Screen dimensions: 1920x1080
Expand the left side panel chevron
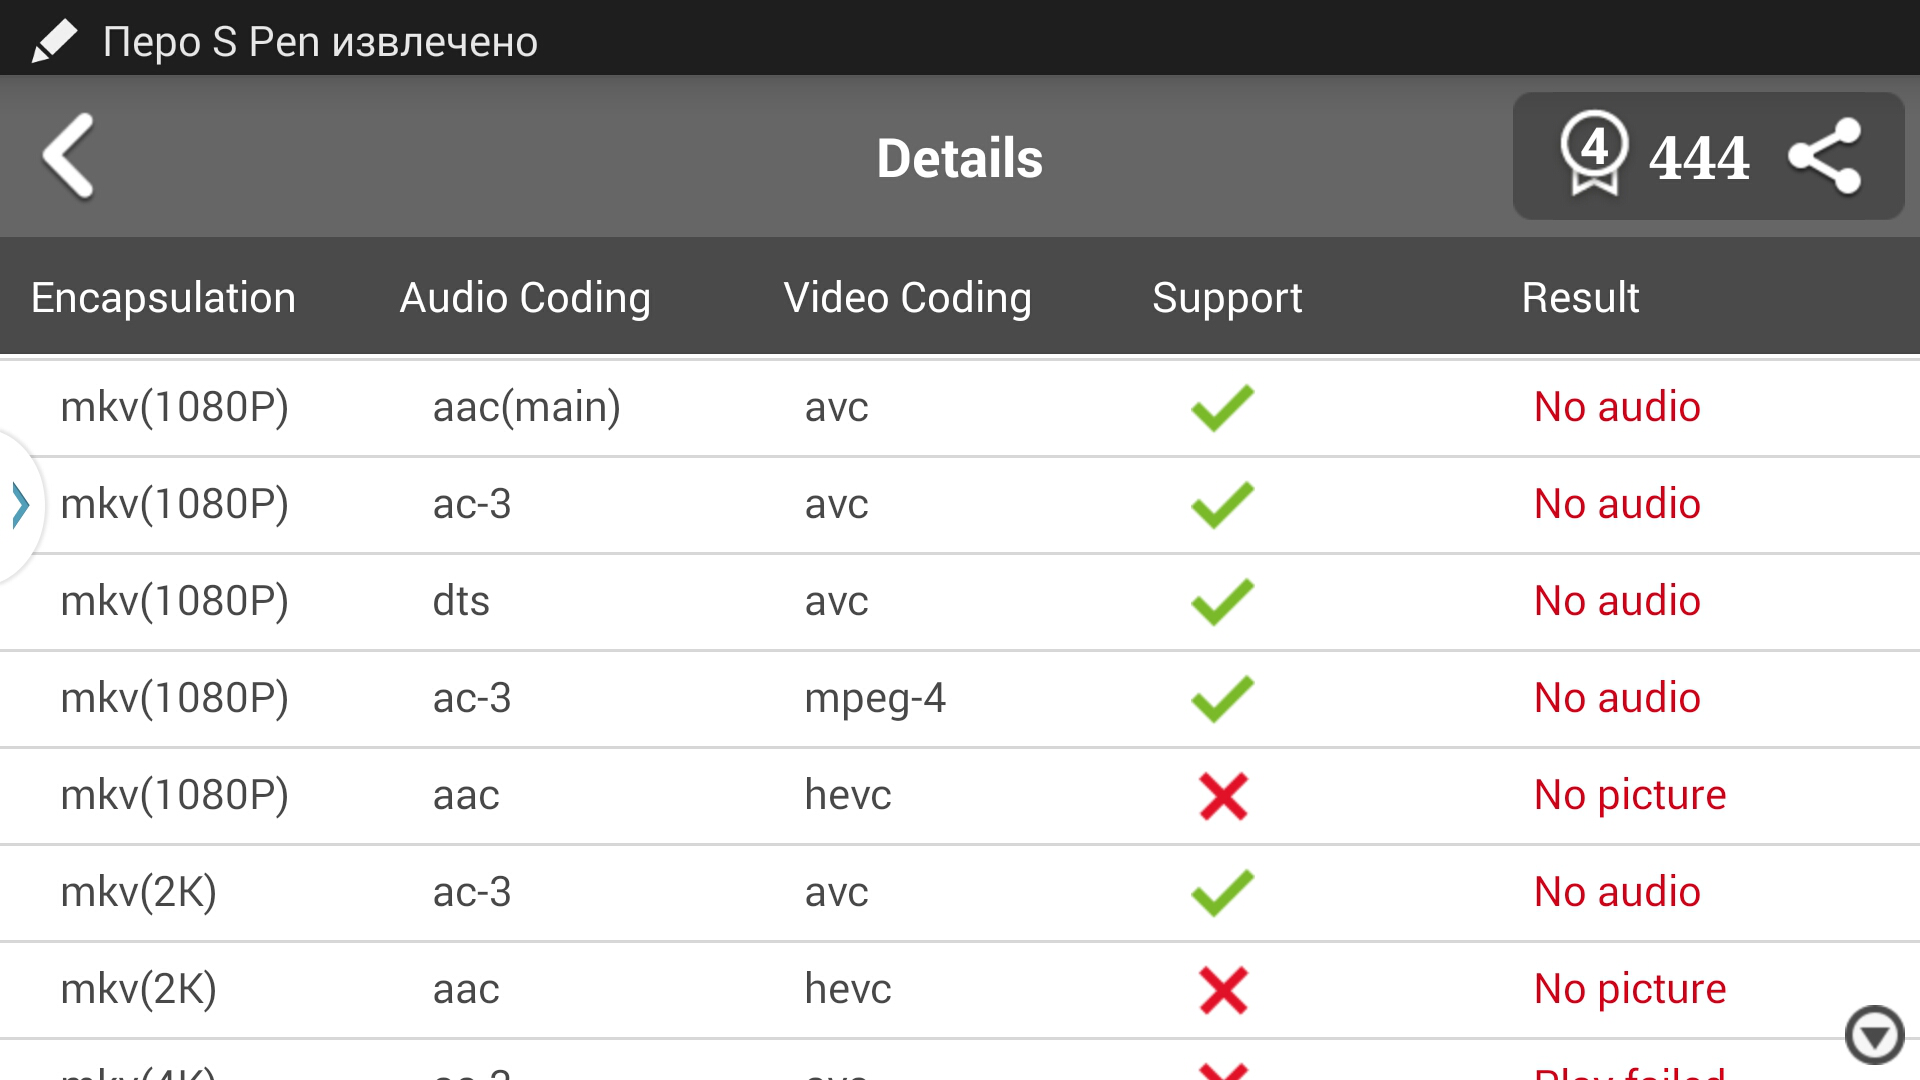(20, 504)
